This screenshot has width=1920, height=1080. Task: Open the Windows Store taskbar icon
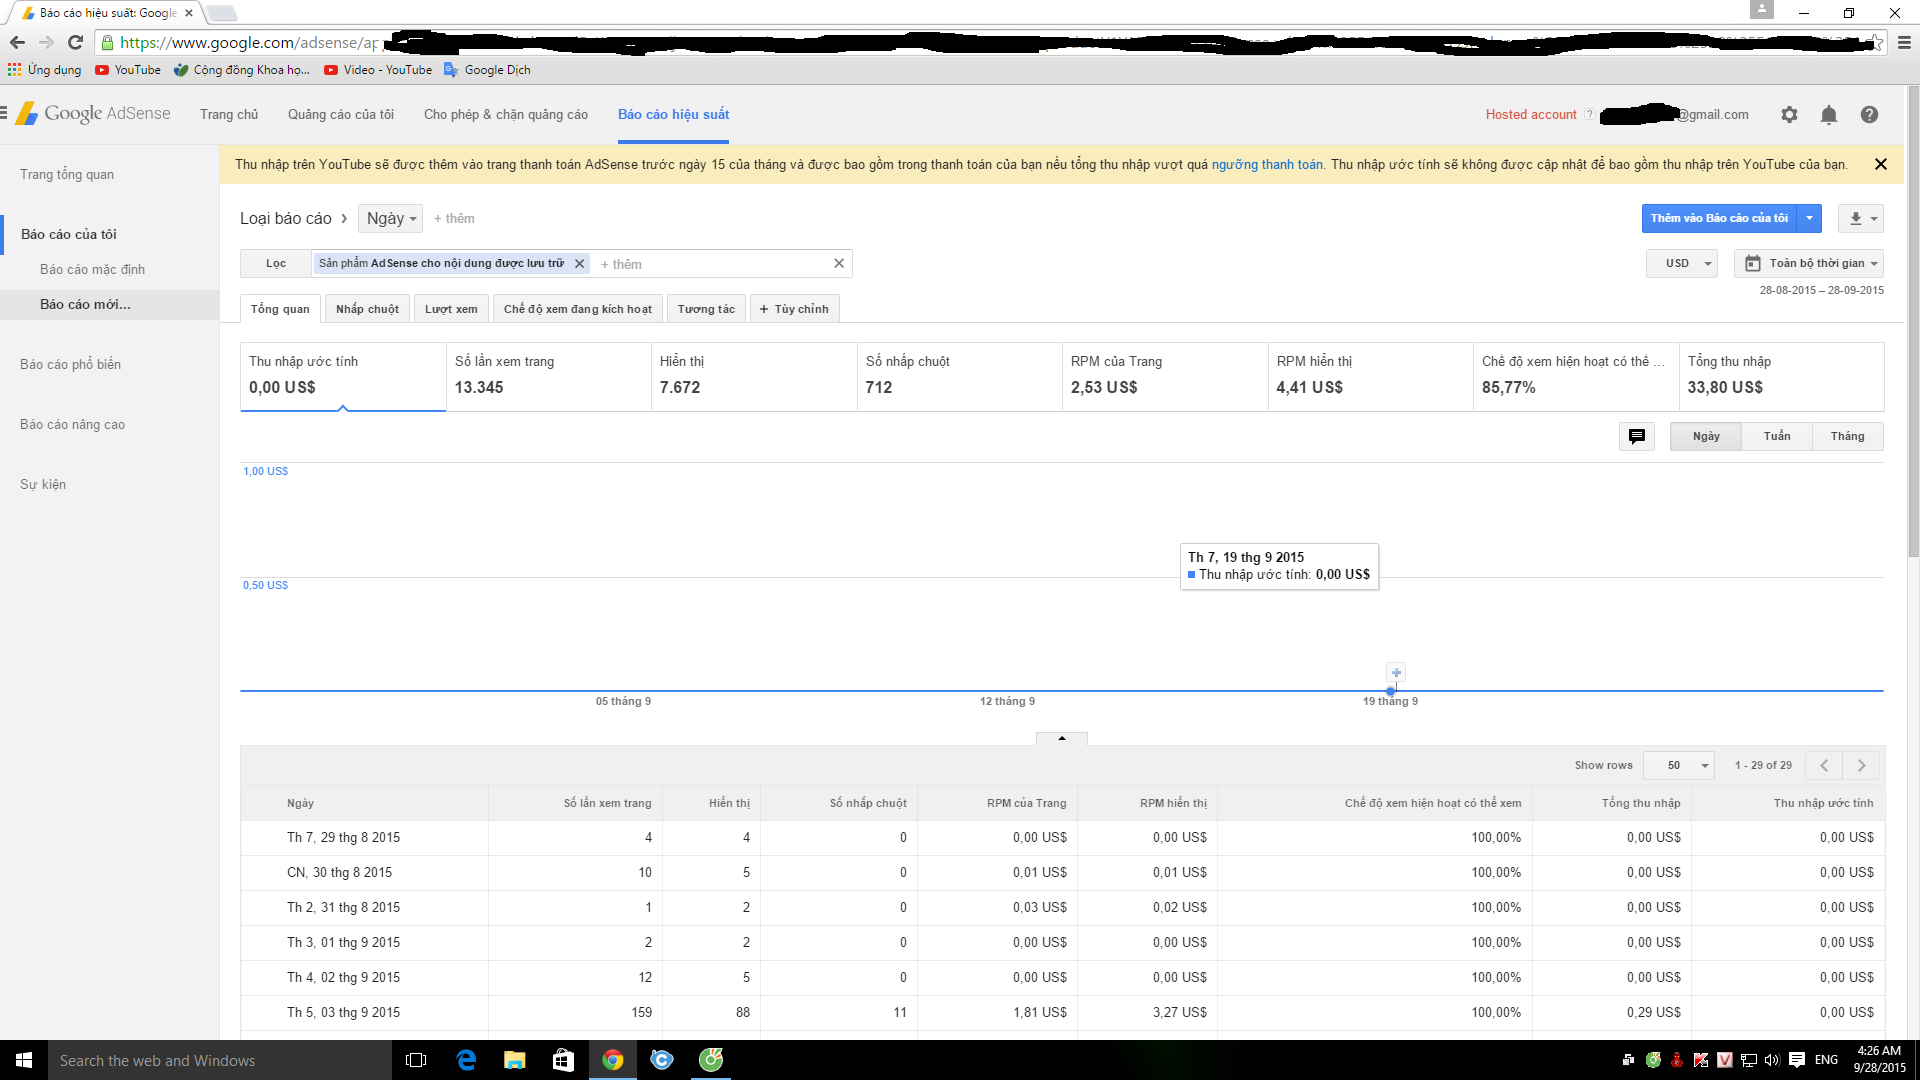(563, 1060)
